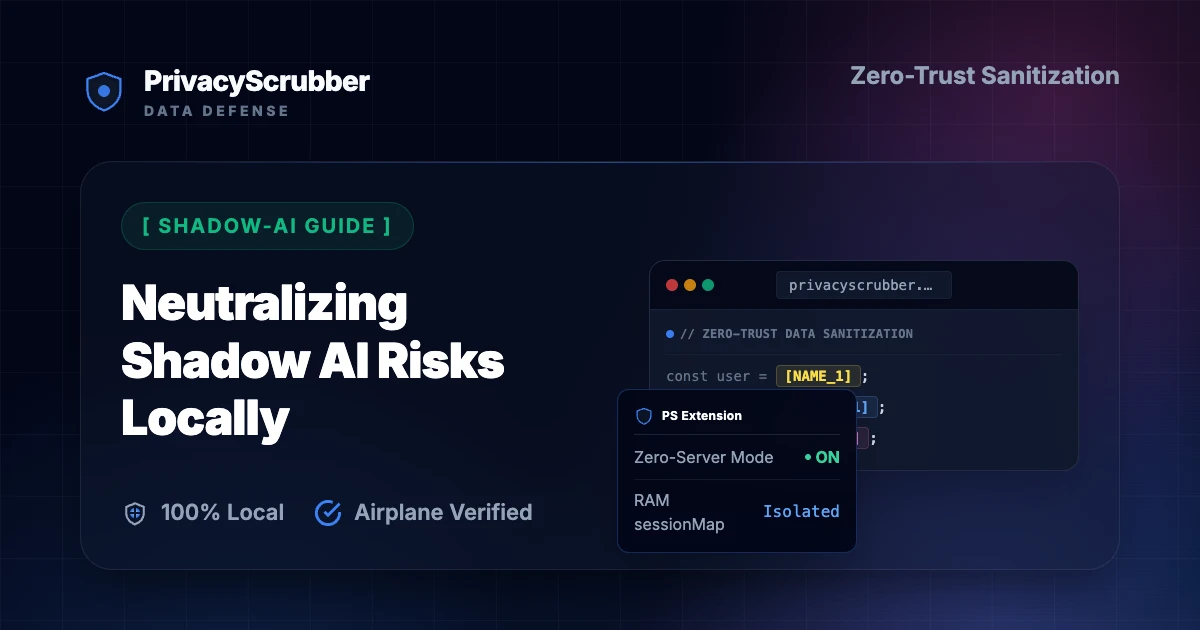
Task: Click the RAM sessionMap label
Action: click(679, 512)
